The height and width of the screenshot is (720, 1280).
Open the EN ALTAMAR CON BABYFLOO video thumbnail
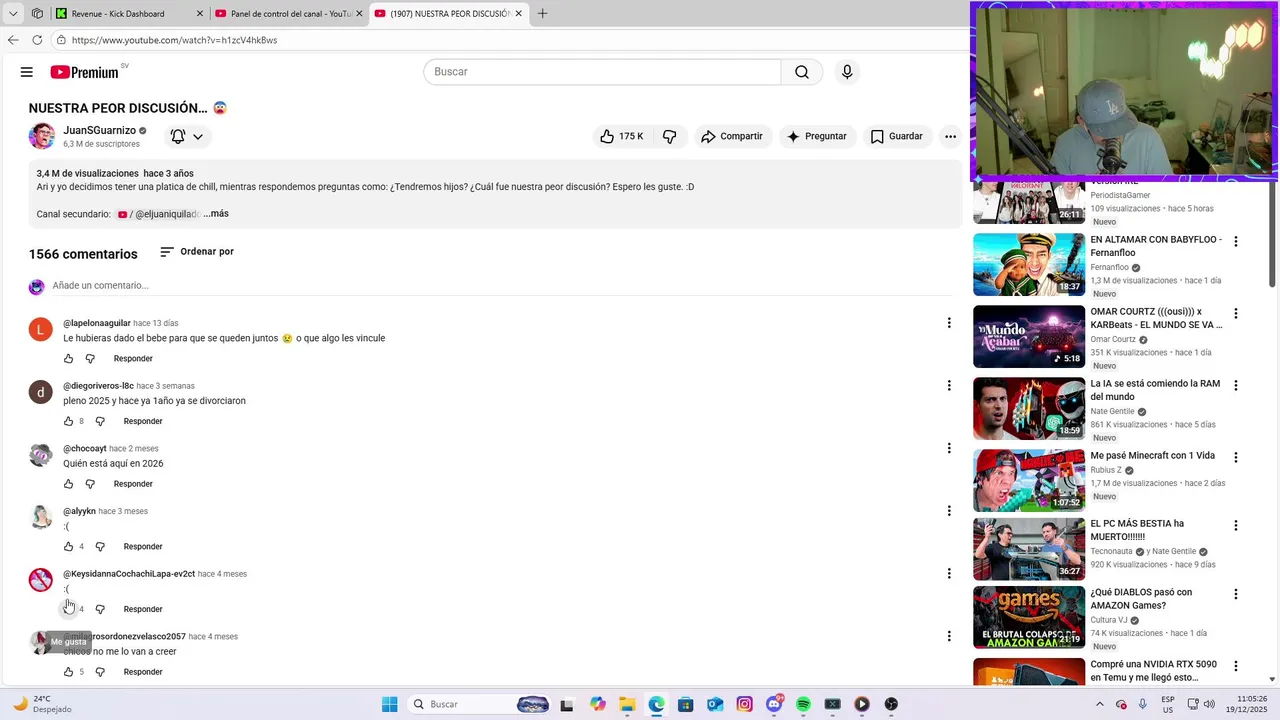(x=1029, y=265)
